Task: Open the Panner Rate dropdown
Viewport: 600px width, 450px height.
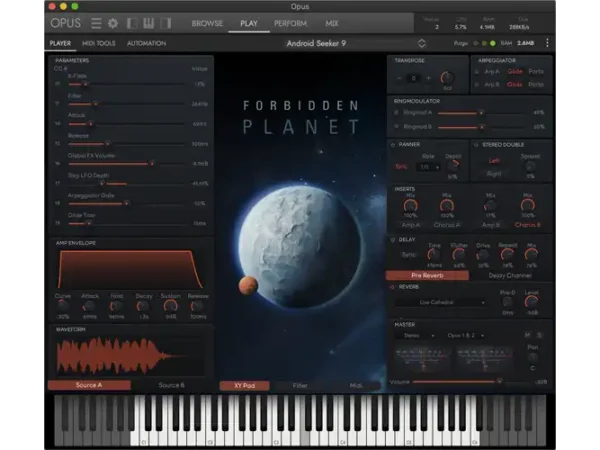Action: (429, 167)
